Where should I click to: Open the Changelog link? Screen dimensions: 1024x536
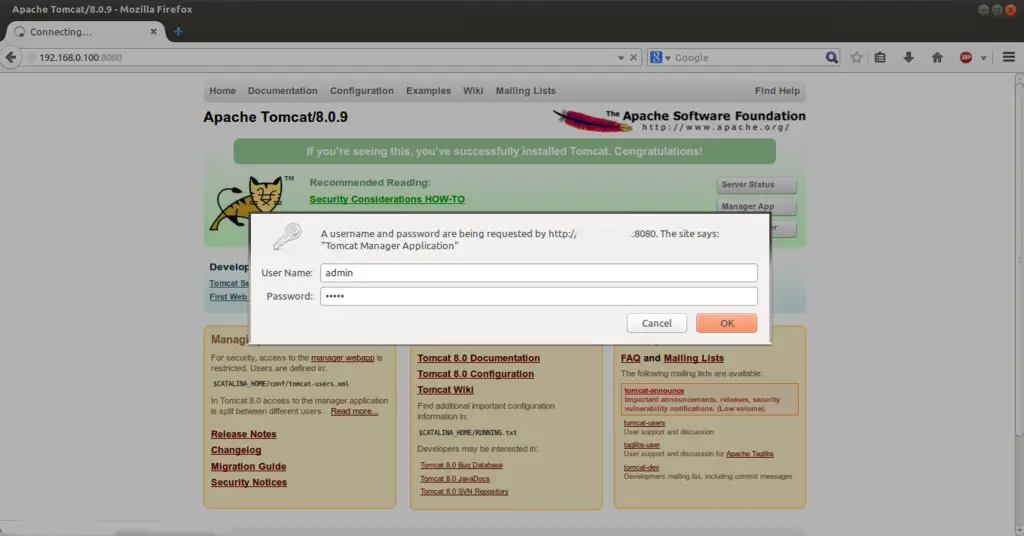click(x=236, y=450)
